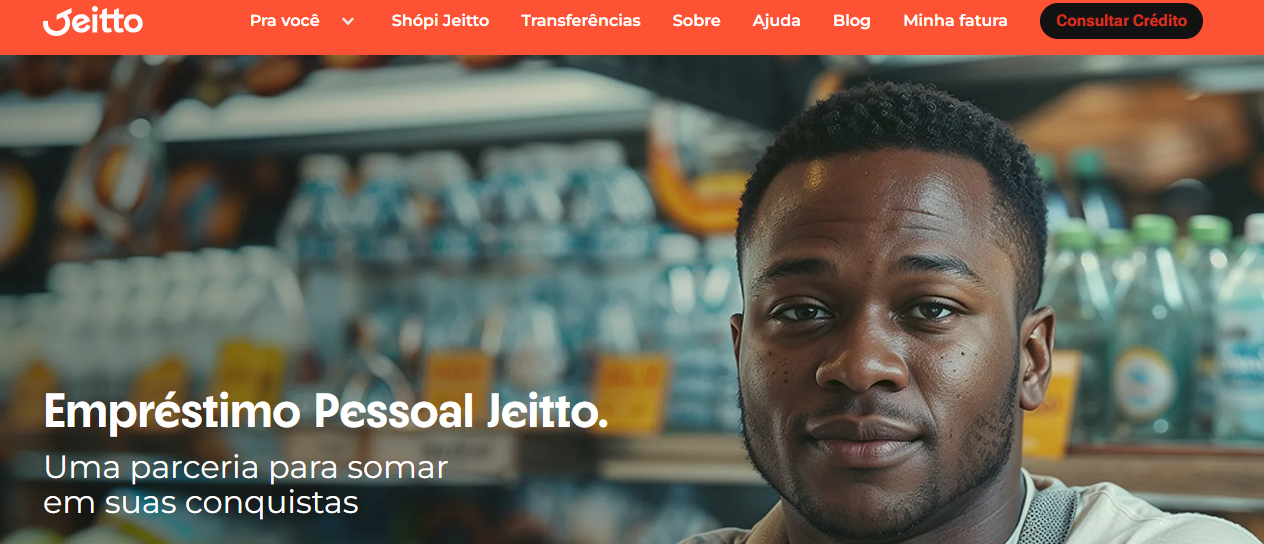
Task: Open the Pra você menu label
Action: tap(285, 21)
